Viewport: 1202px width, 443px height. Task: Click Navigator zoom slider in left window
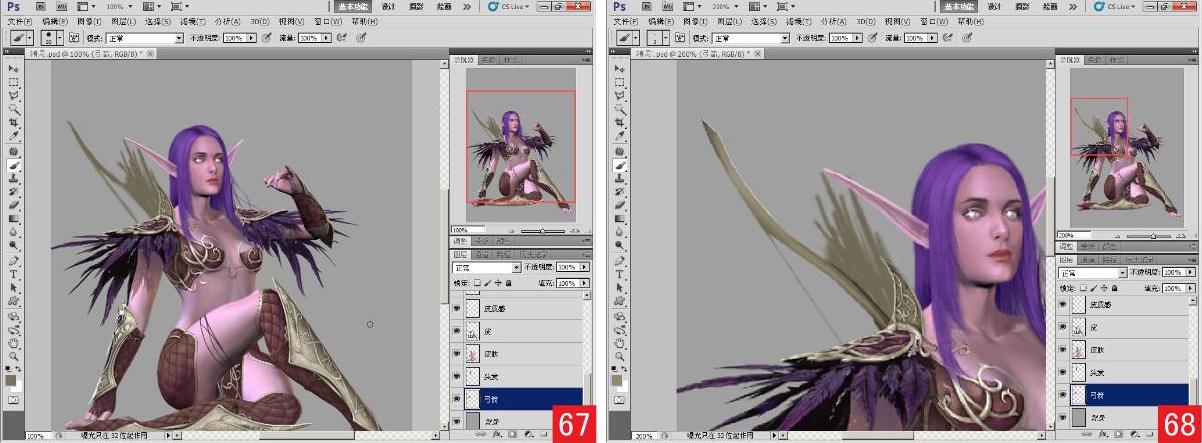(x=541, y=231)
